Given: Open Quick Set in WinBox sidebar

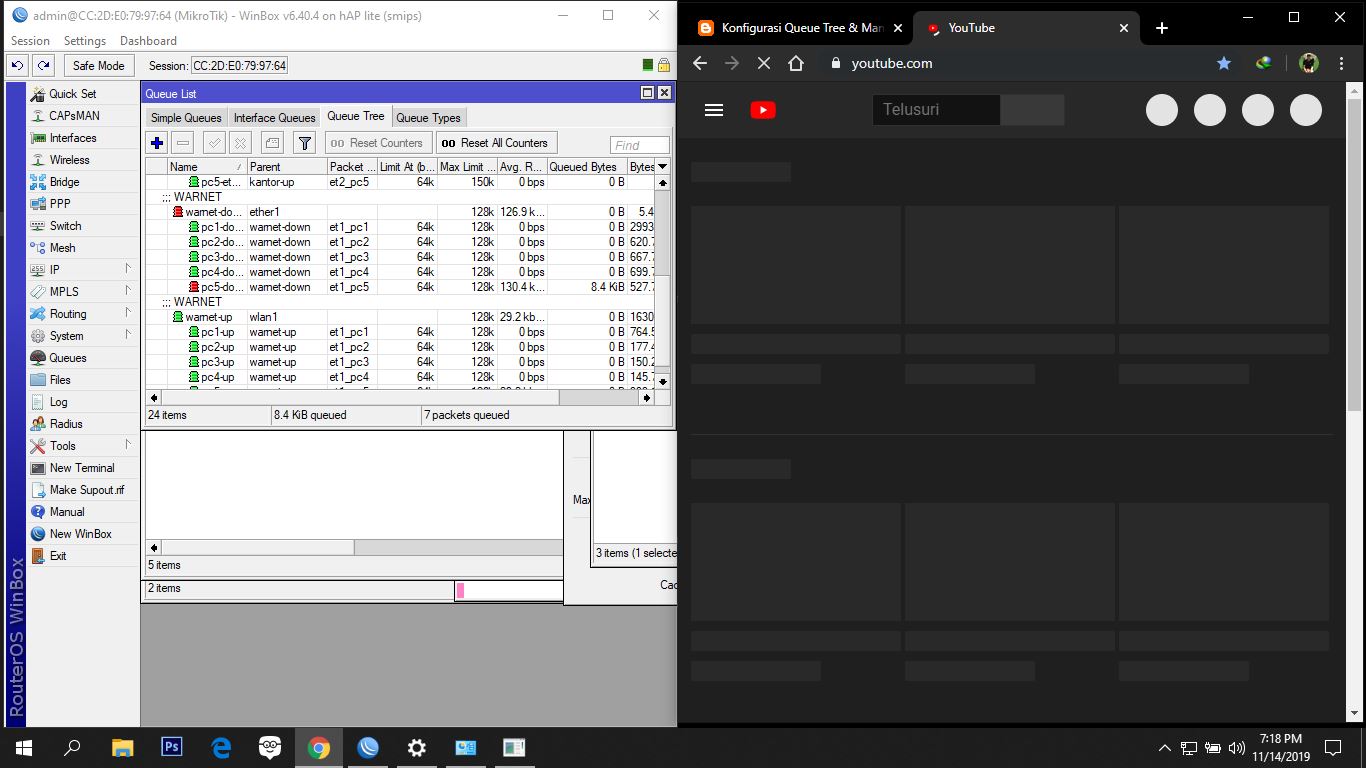Looking at the screenshot, I should pyautogui.click(x=73, y=94).
